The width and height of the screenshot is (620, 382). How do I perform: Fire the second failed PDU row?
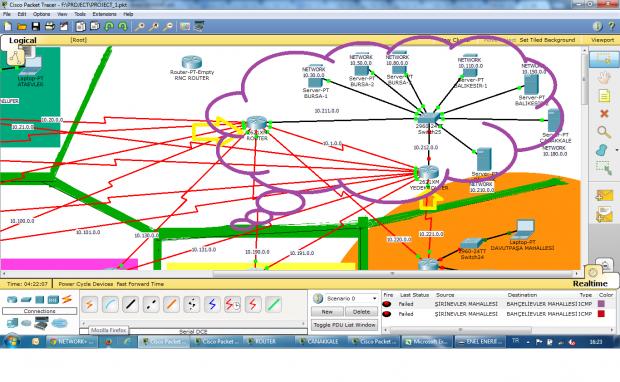tap(387, 314)
